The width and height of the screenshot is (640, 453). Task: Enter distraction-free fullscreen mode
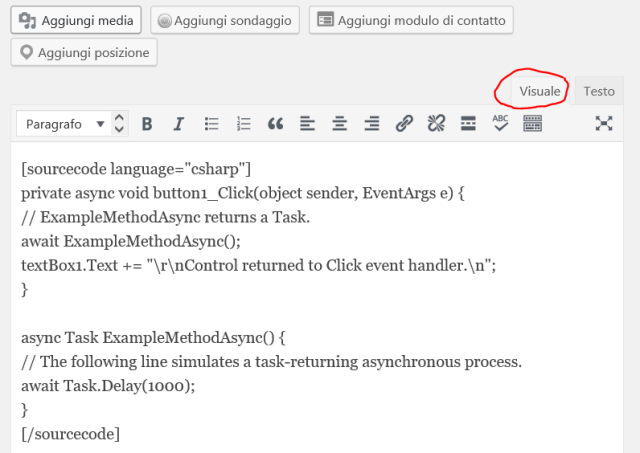(603, 124)
